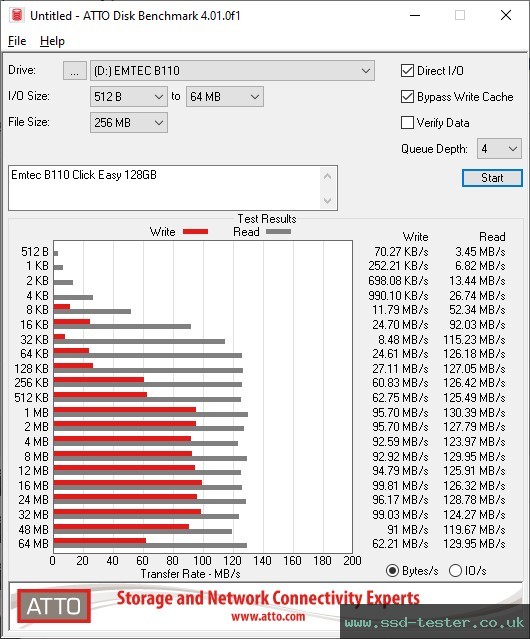Click the description box scroll up arrow
The height and width of the screenshot is (639, 530).
click(x=328, y=176)
